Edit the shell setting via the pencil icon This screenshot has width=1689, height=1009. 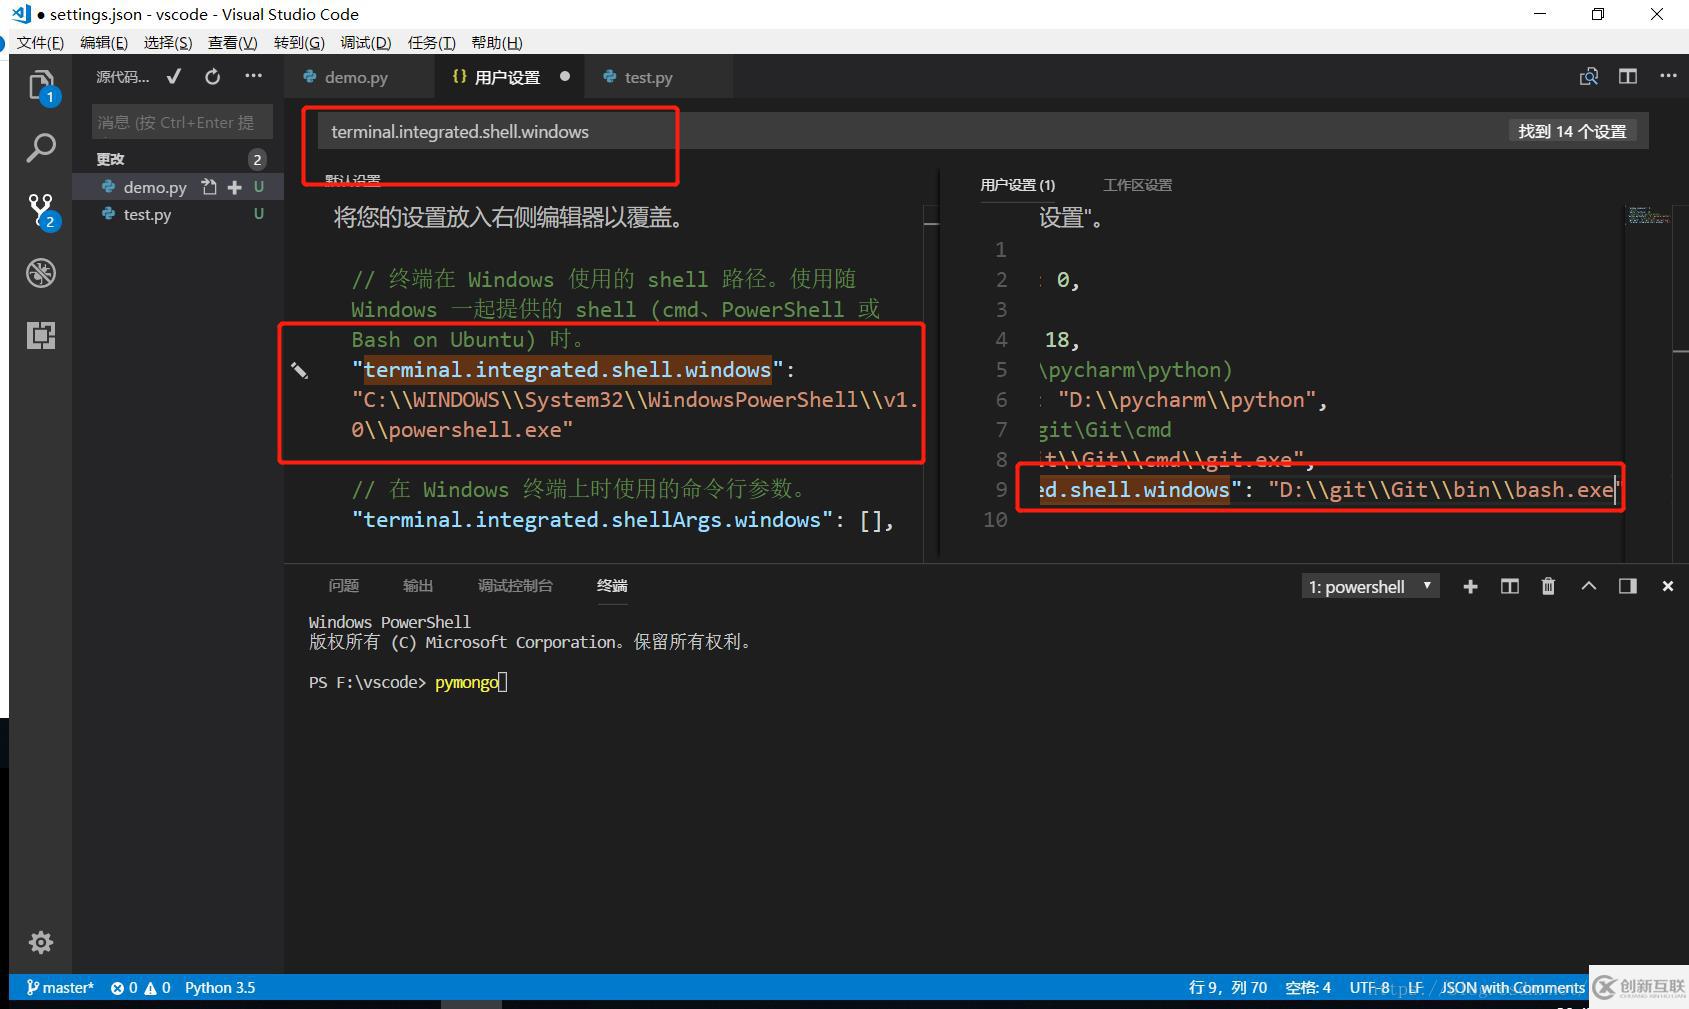click(x=300, y=370)
